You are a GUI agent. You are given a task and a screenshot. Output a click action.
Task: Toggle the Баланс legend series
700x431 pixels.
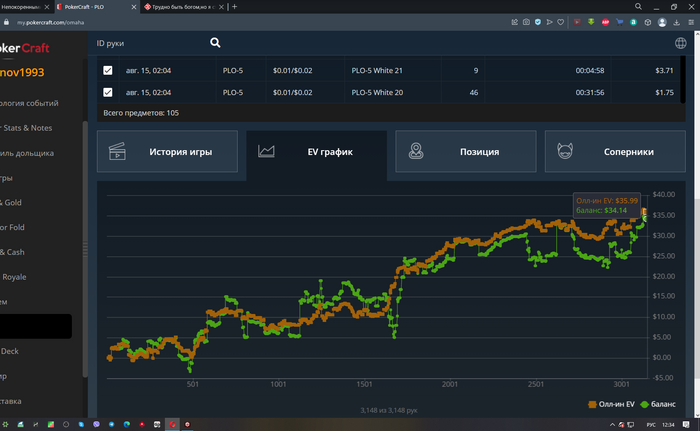(658, 404)
